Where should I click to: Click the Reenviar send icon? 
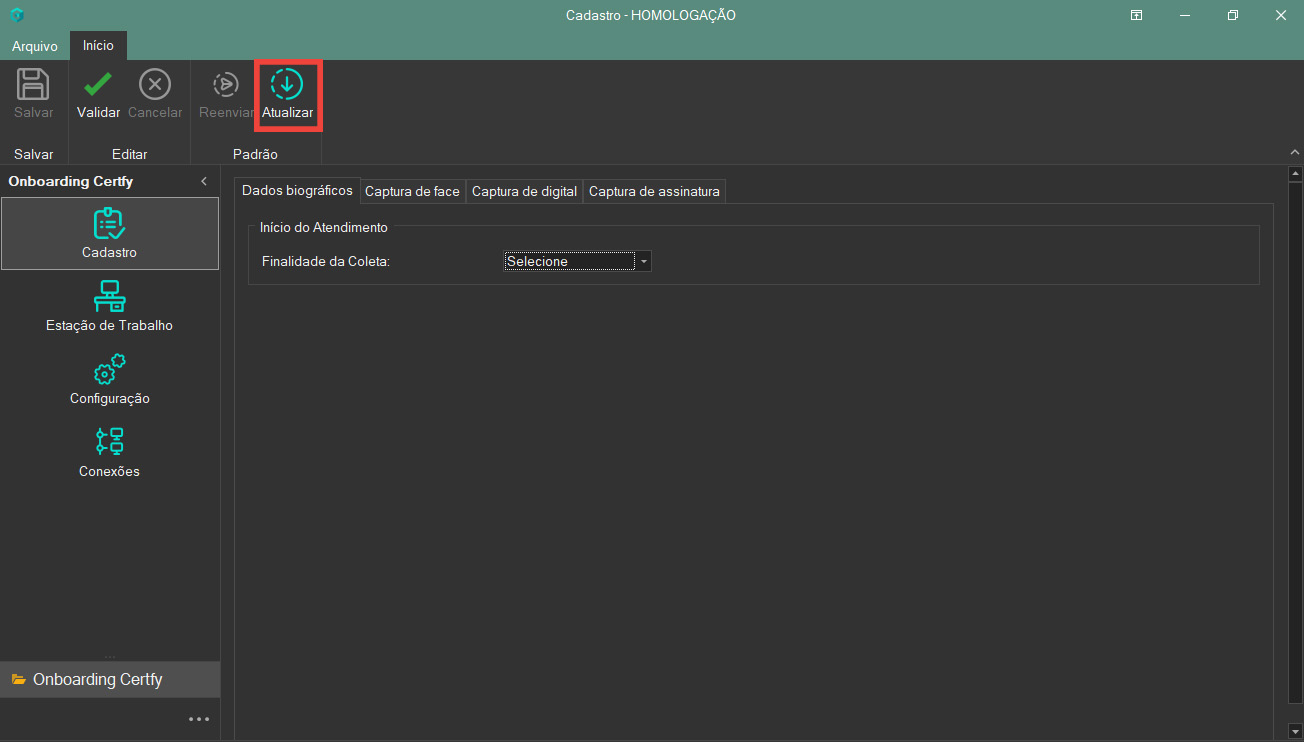226,85
